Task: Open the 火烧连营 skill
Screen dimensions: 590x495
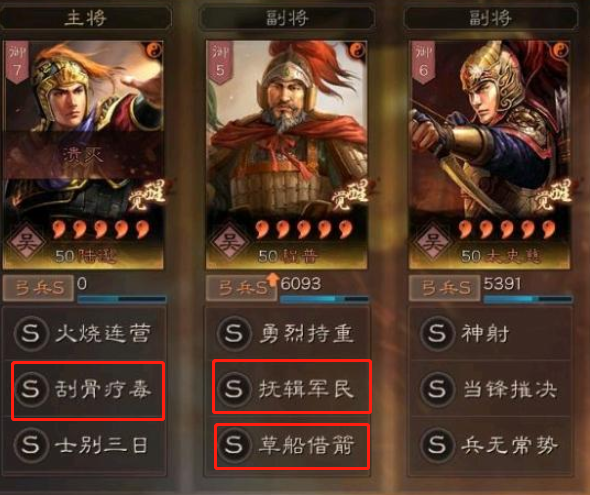Action: pyautogui.click(x=85, y=333)
